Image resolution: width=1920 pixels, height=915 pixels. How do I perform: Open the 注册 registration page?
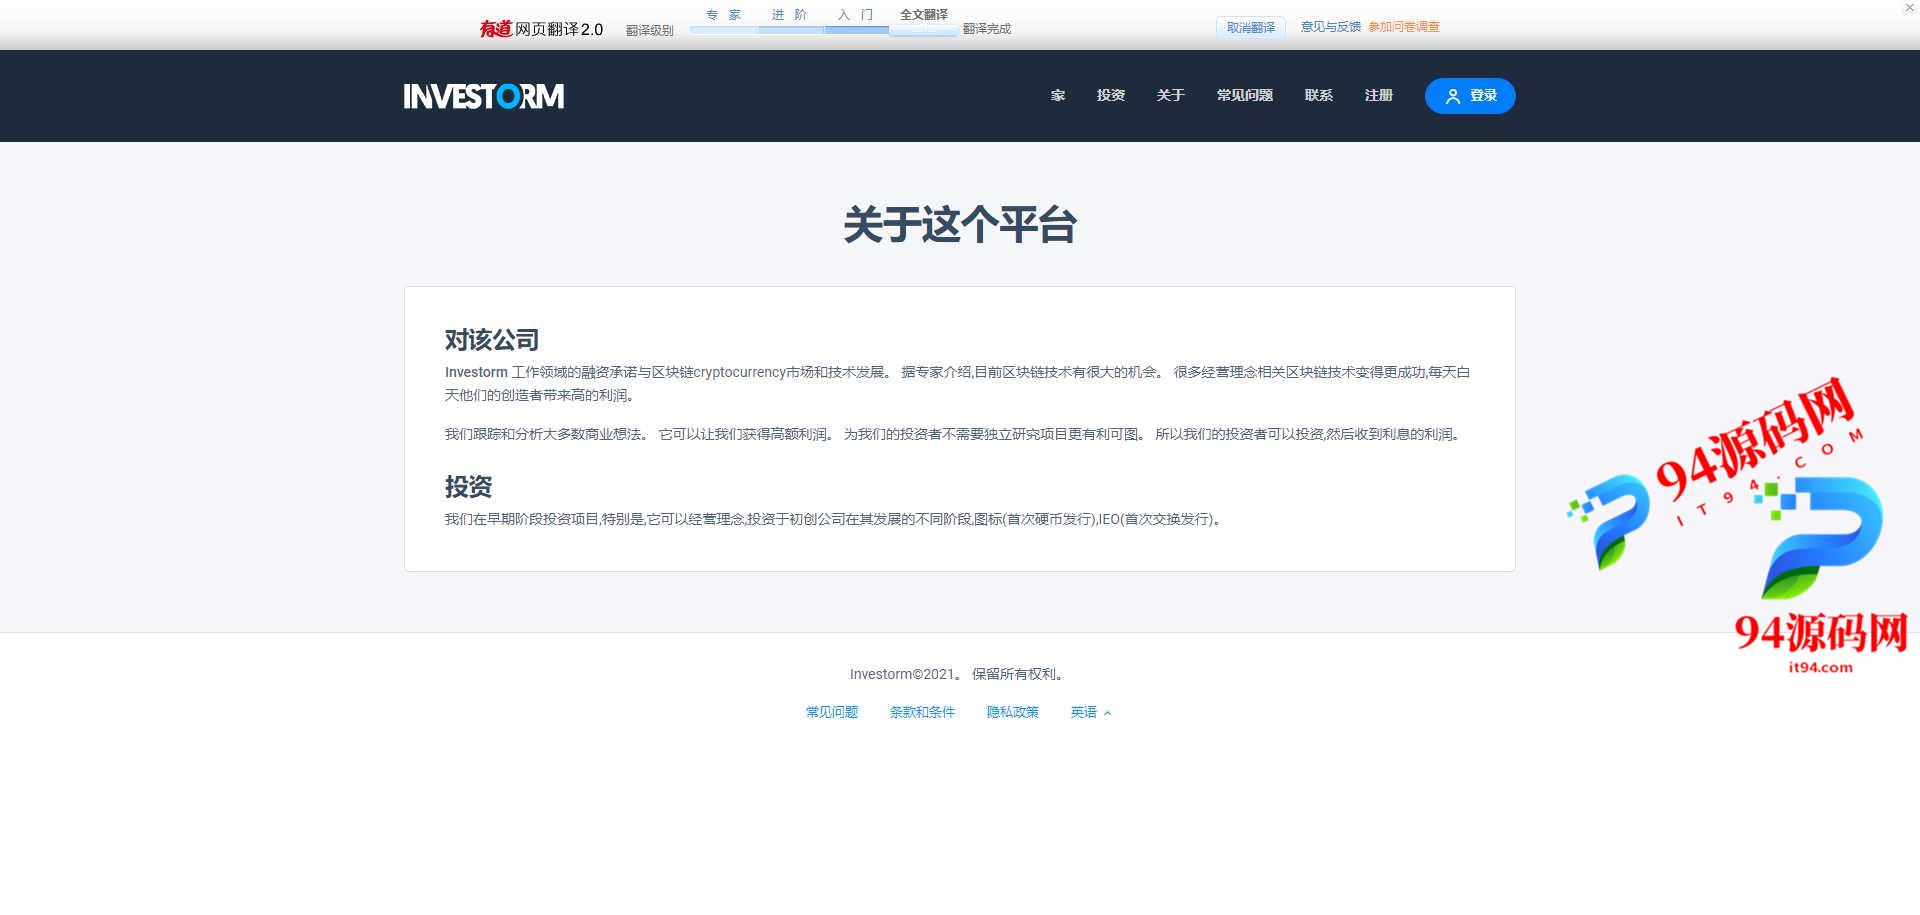(1379, 95)
